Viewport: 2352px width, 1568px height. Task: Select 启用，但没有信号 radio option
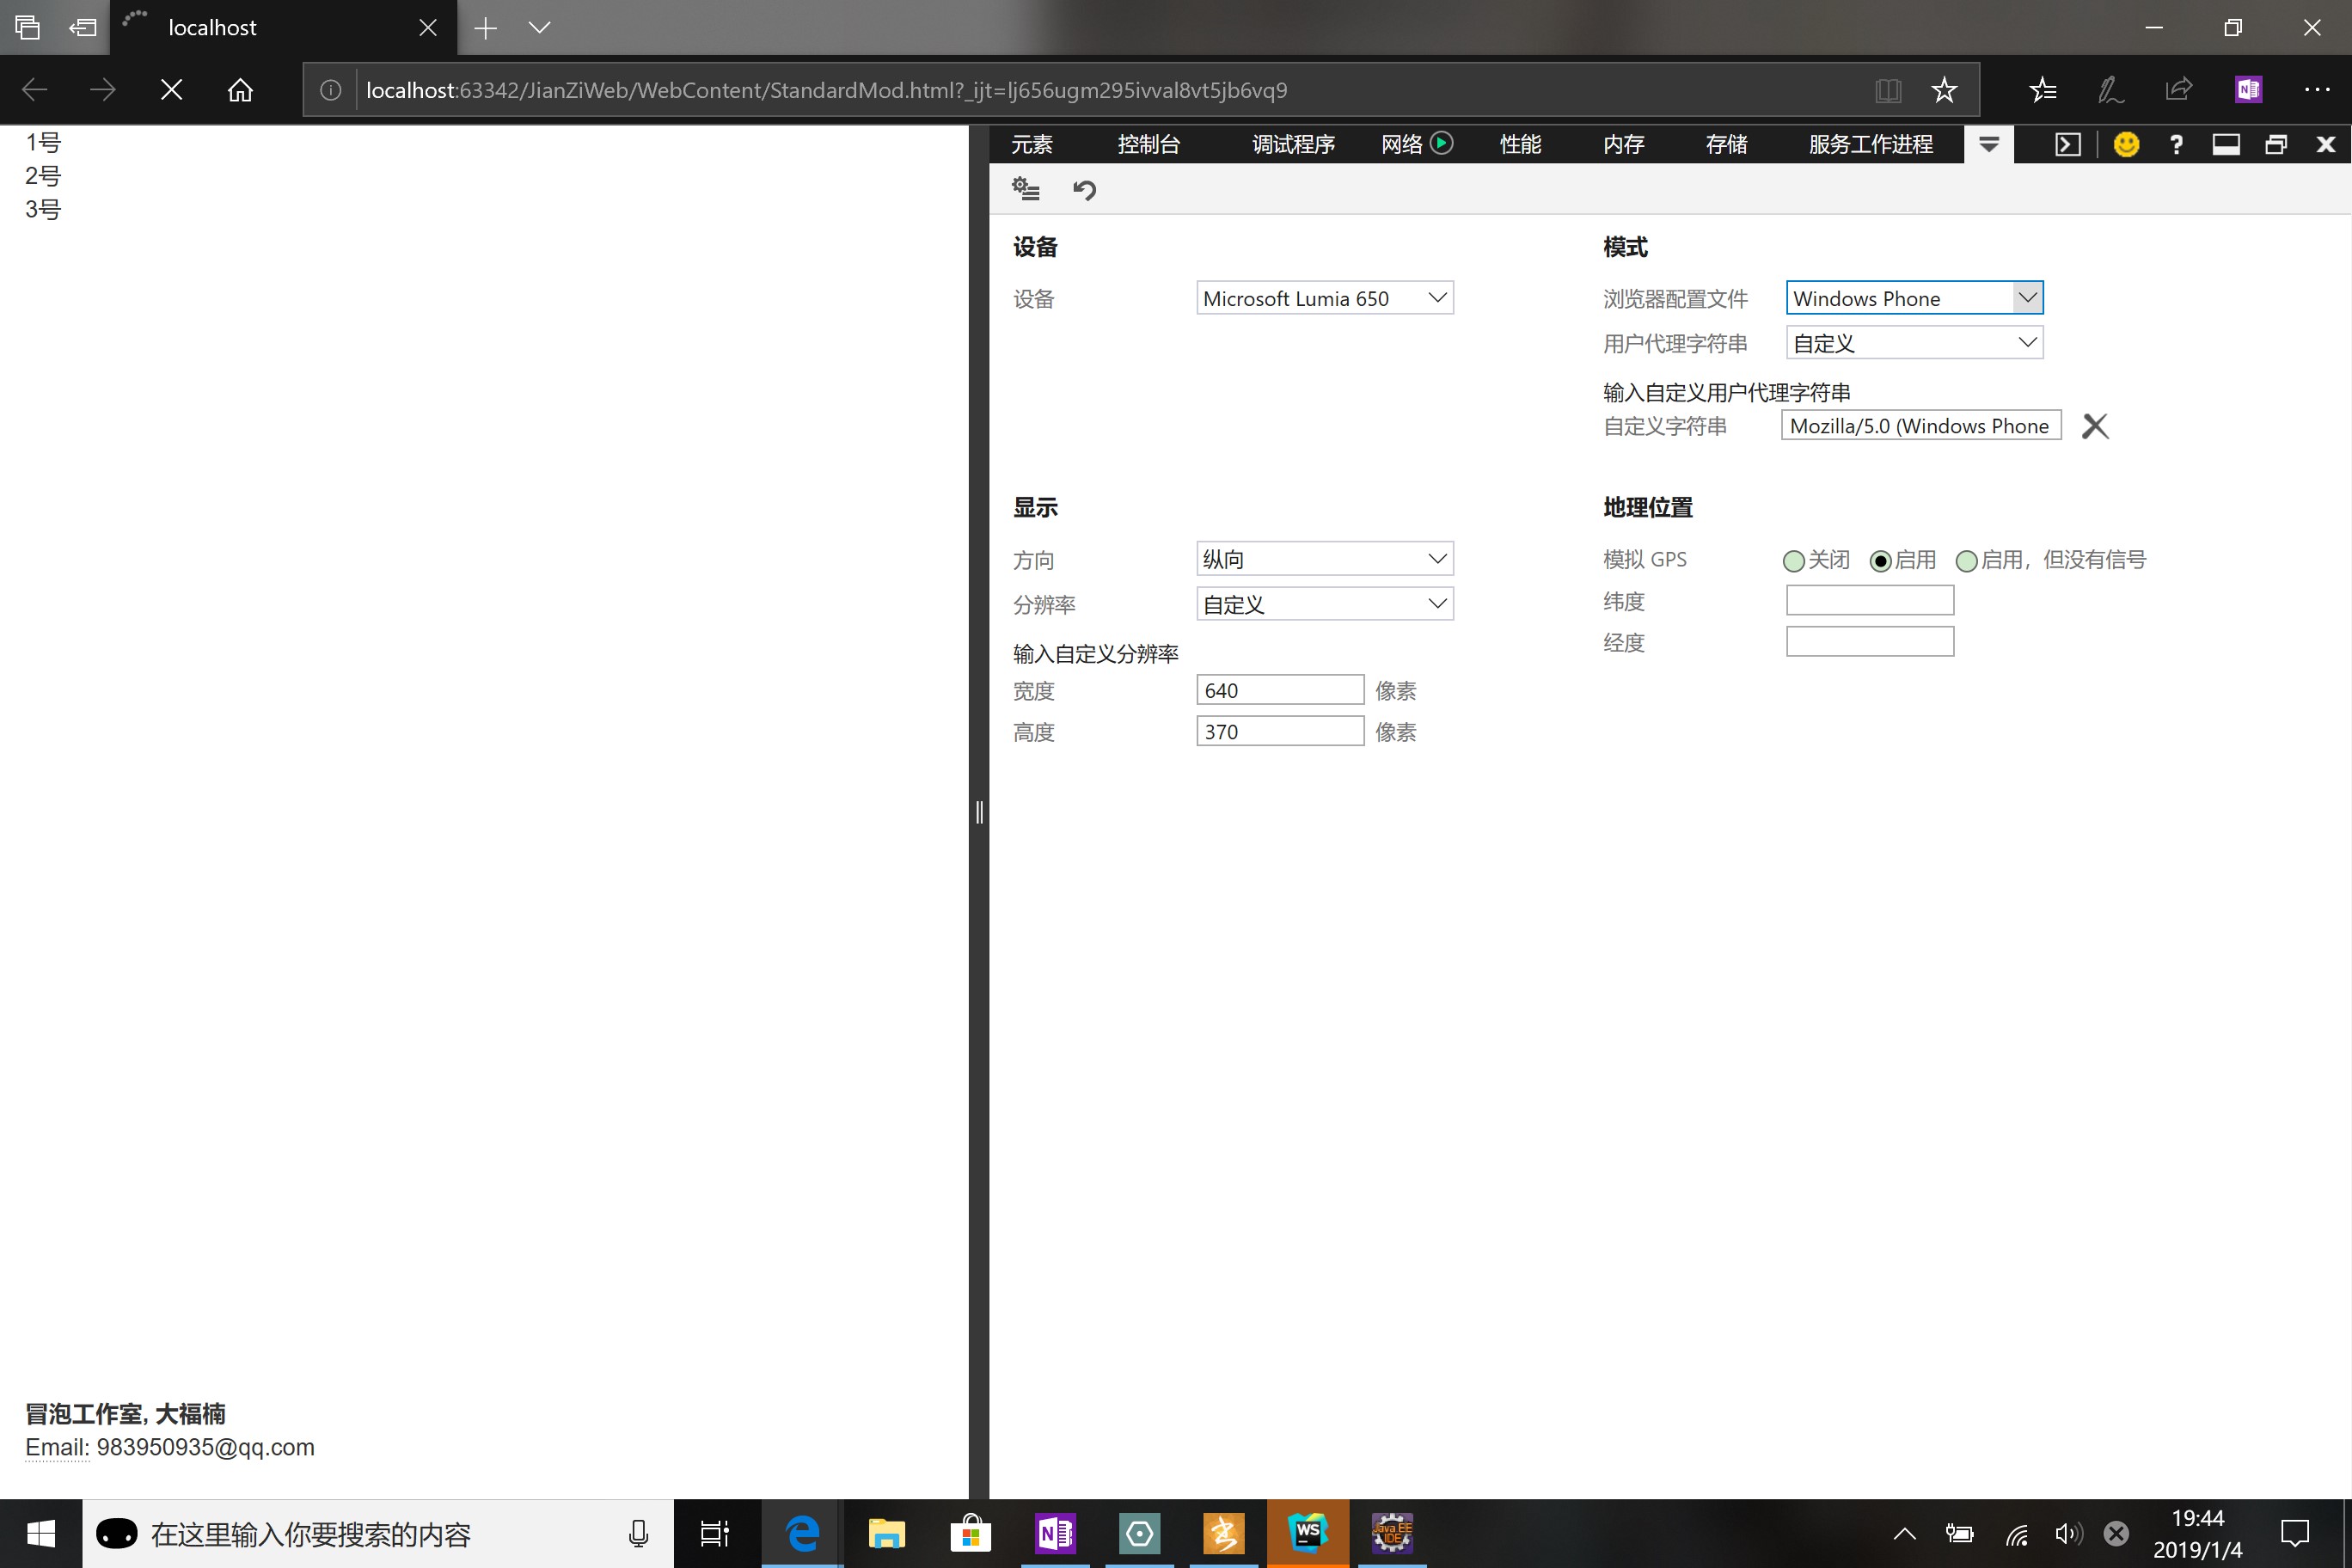(x=1966, y=561)
